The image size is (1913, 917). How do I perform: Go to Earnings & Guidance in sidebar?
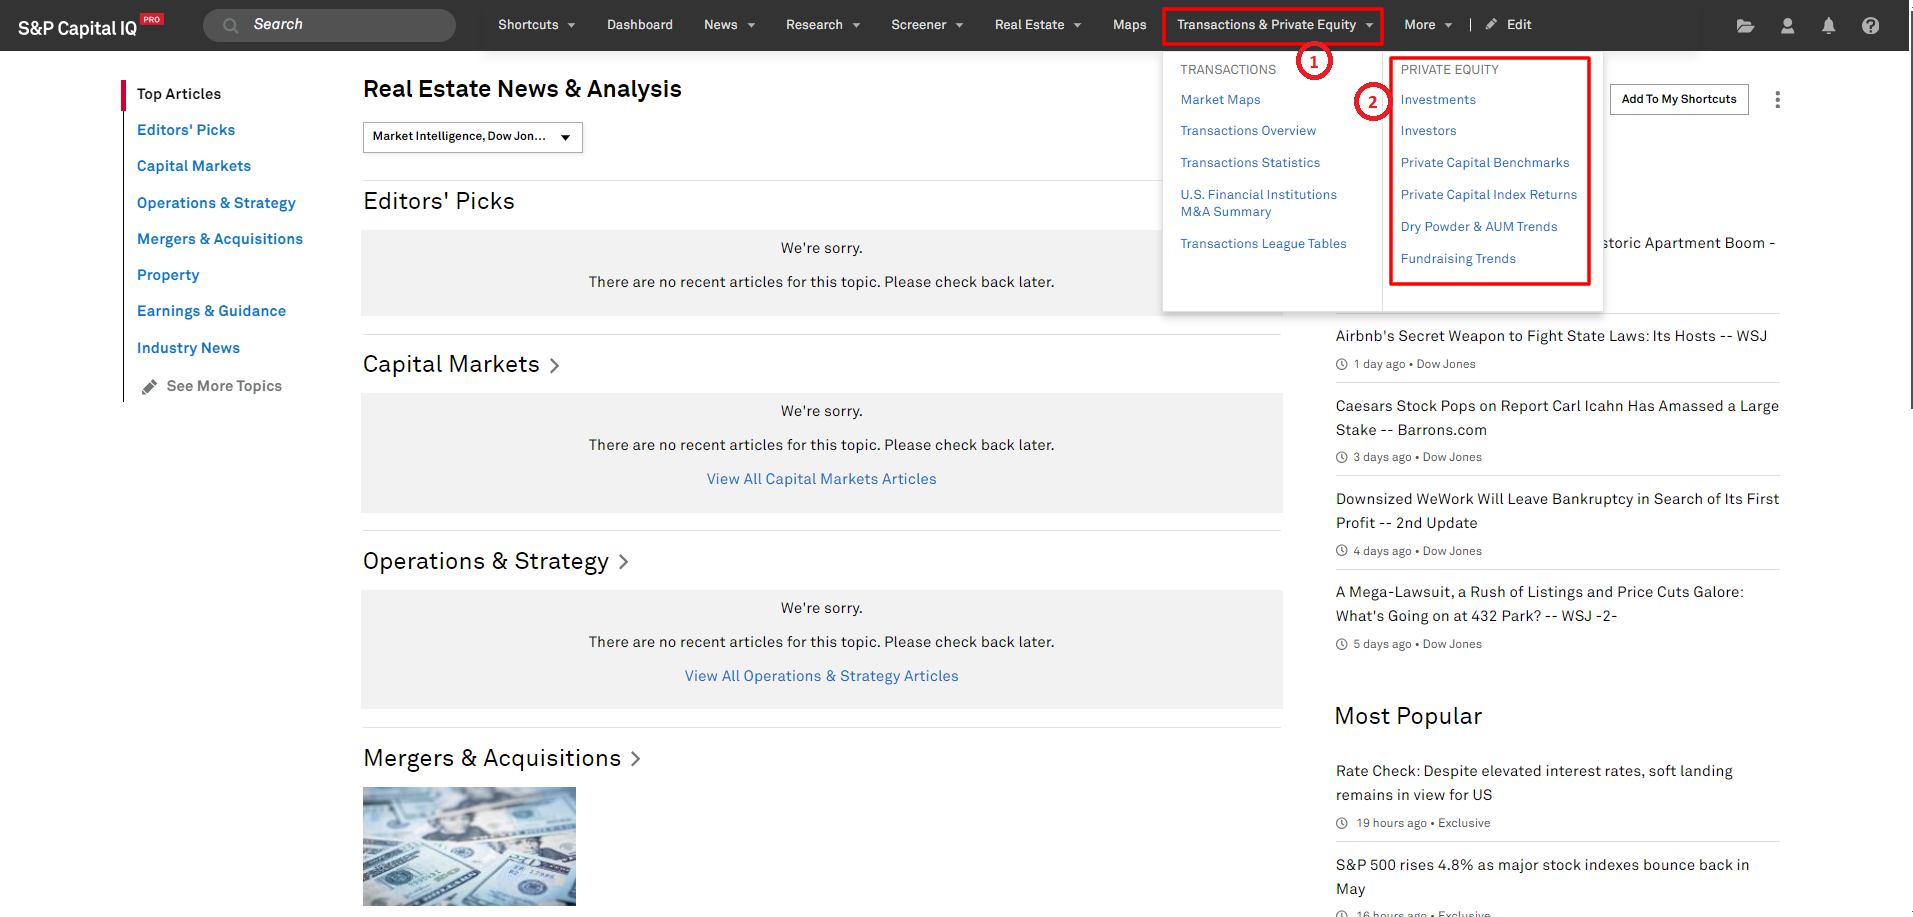[211, 311]
